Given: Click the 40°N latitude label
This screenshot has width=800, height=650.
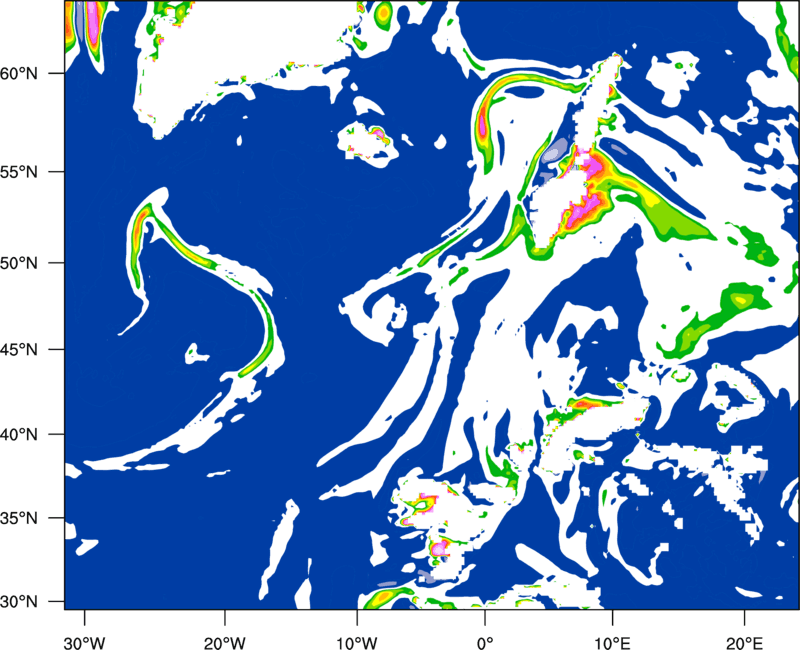Looking at the screenshot, I should point(19,435).
